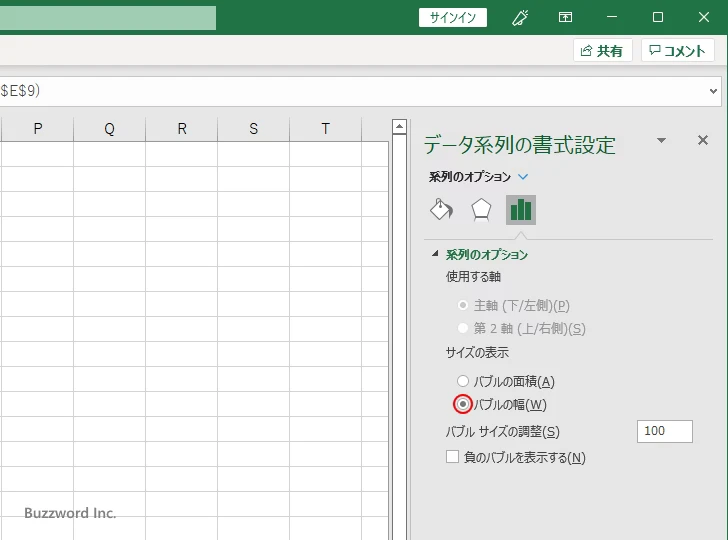Select the Series Options bar chart icon

(x=521, y=209)
